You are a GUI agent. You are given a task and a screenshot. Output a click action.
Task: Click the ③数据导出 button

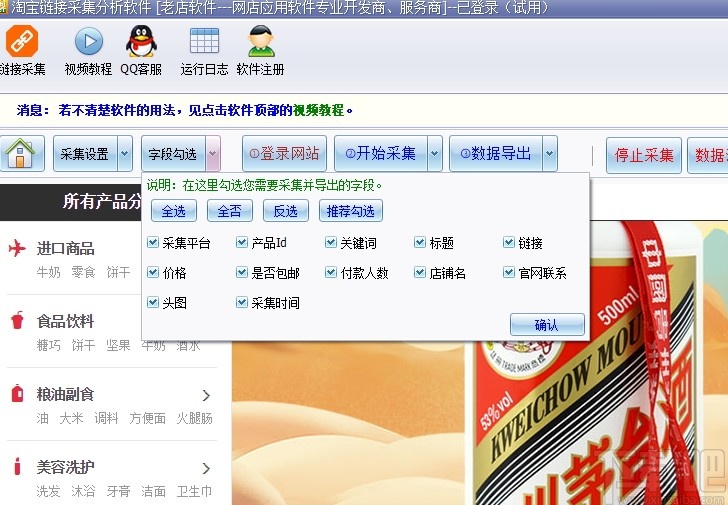point(496,154)
